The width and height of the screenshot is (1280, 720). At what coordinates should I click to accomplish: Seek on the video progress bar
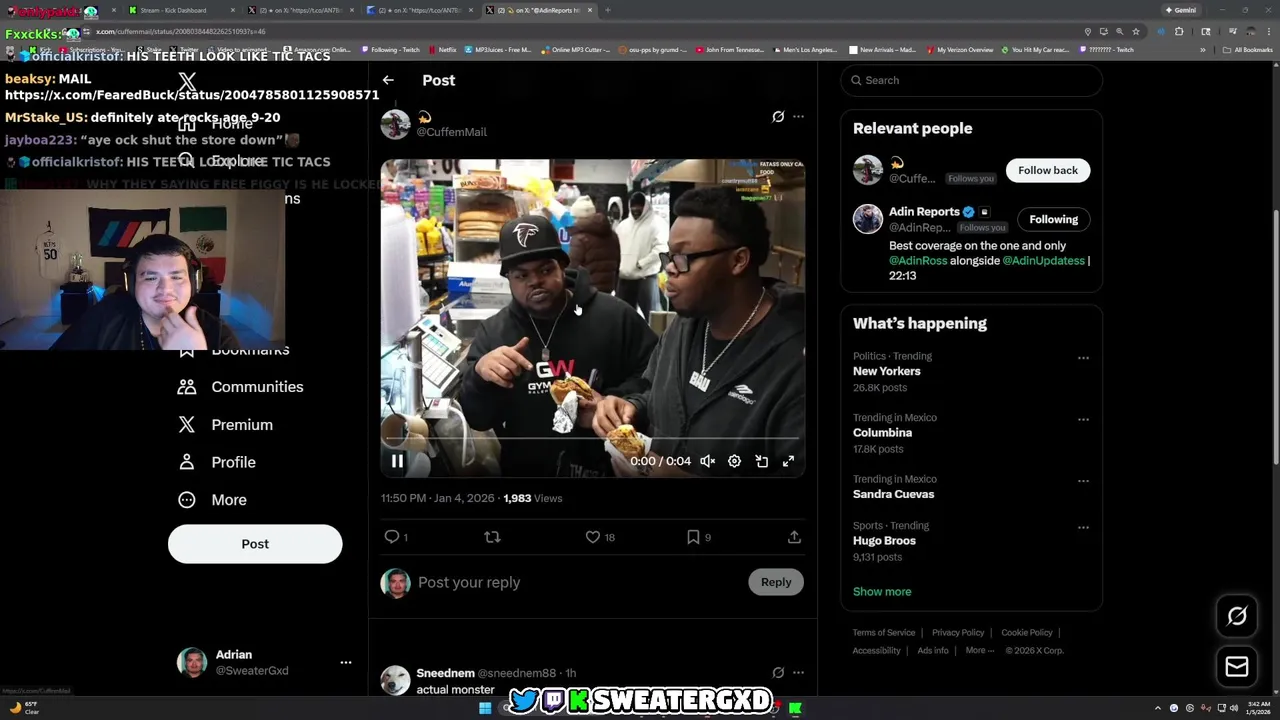point(592,438)
